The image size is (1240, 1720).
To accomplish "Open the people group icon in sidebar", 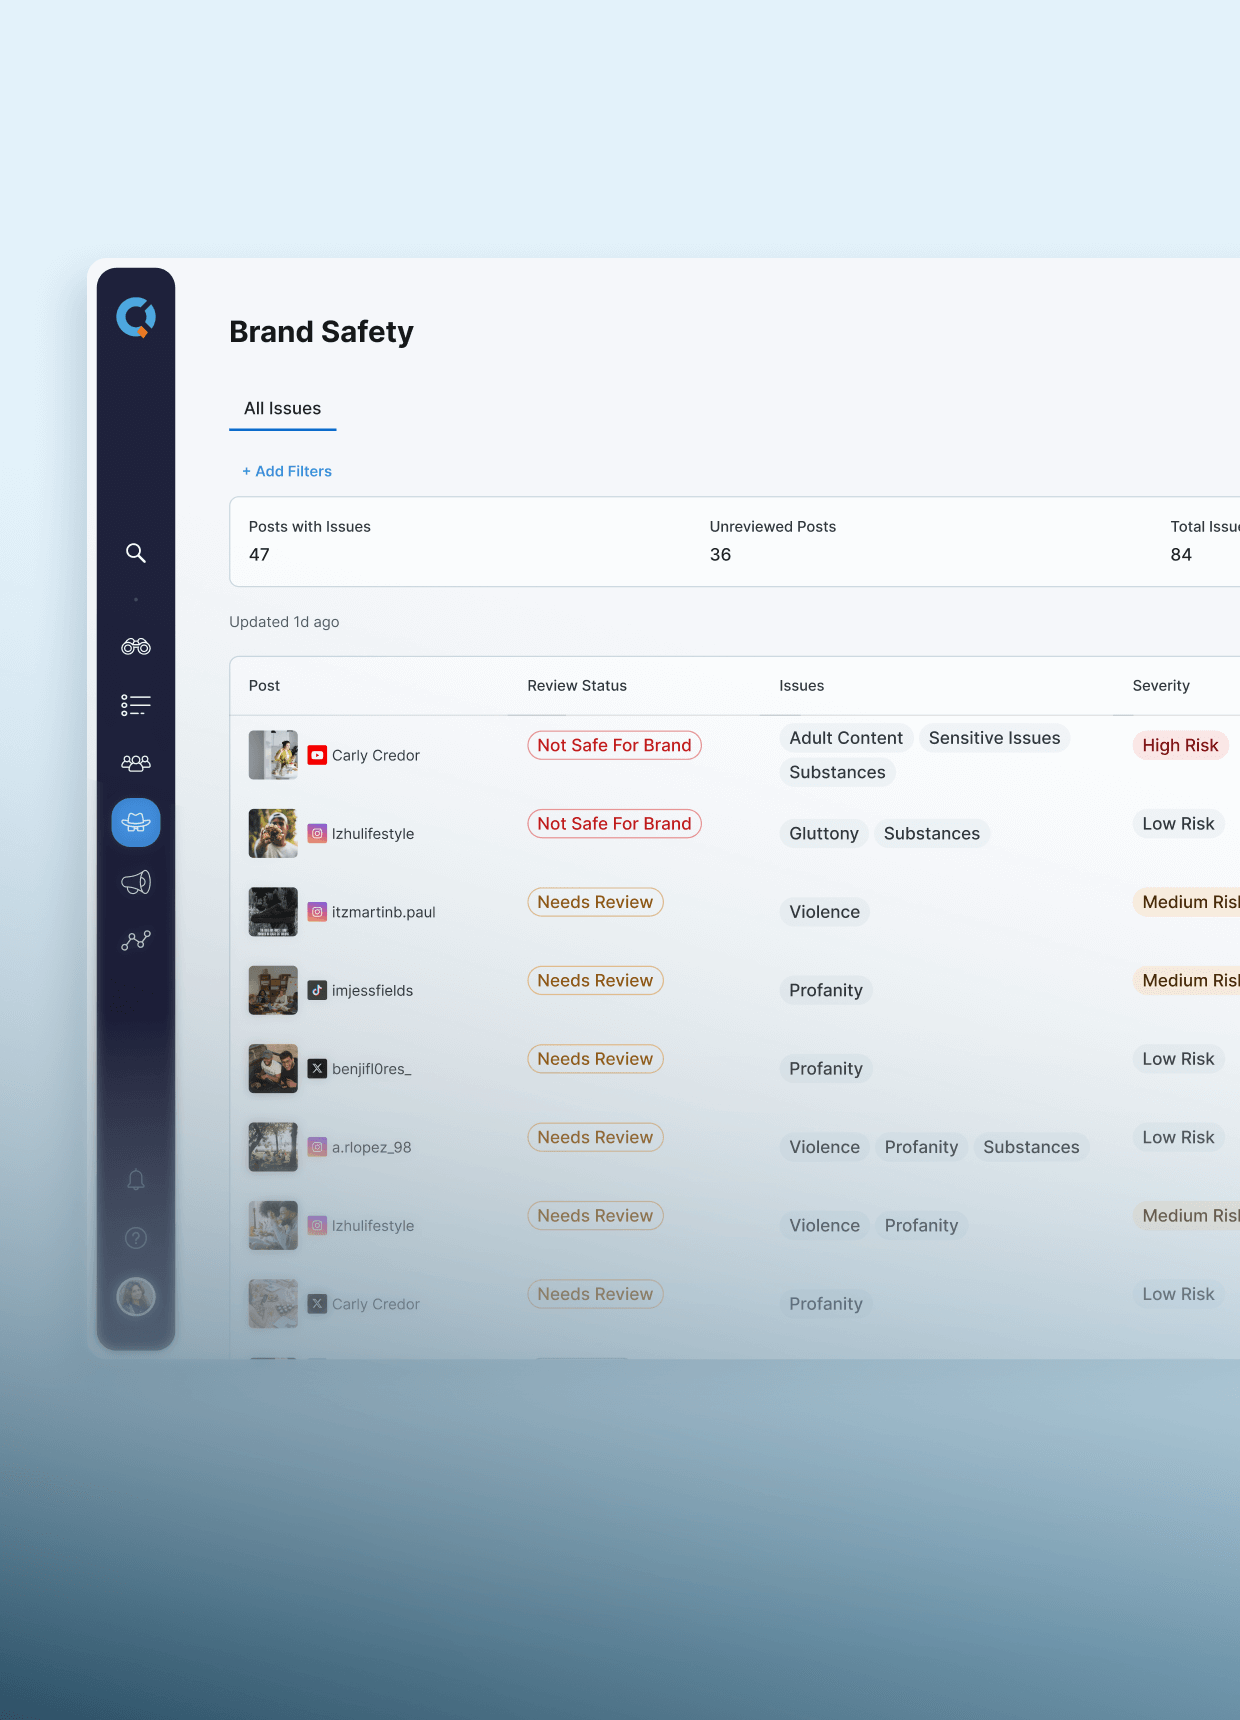I will (x=136, y=763).
